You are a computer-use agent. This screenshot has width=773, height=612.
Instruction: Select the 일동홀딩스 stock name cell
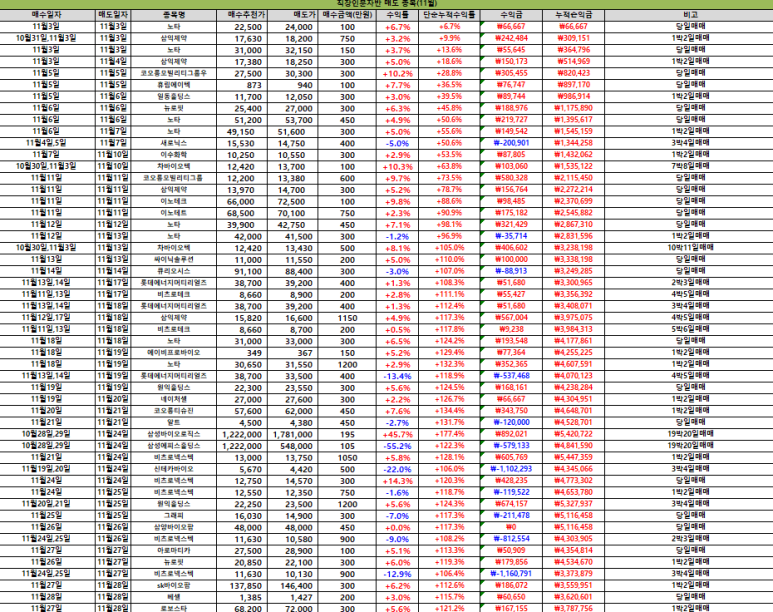coord(174,97)
